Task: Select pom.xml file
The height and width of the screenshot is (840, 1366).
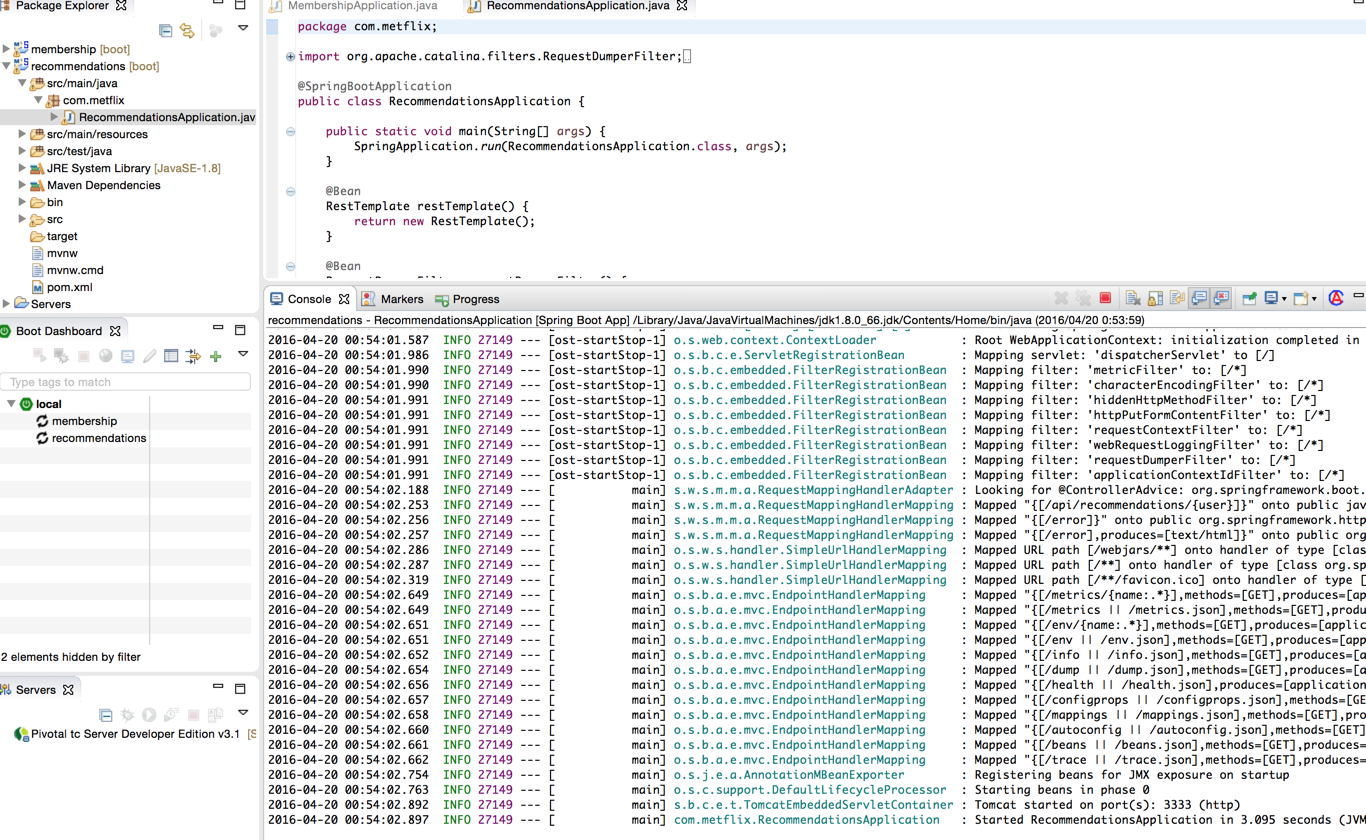Action: pos(62,287)
